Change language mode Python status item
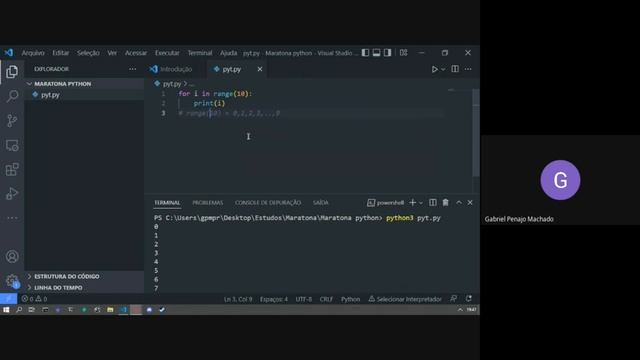 (x=351, y=299)
